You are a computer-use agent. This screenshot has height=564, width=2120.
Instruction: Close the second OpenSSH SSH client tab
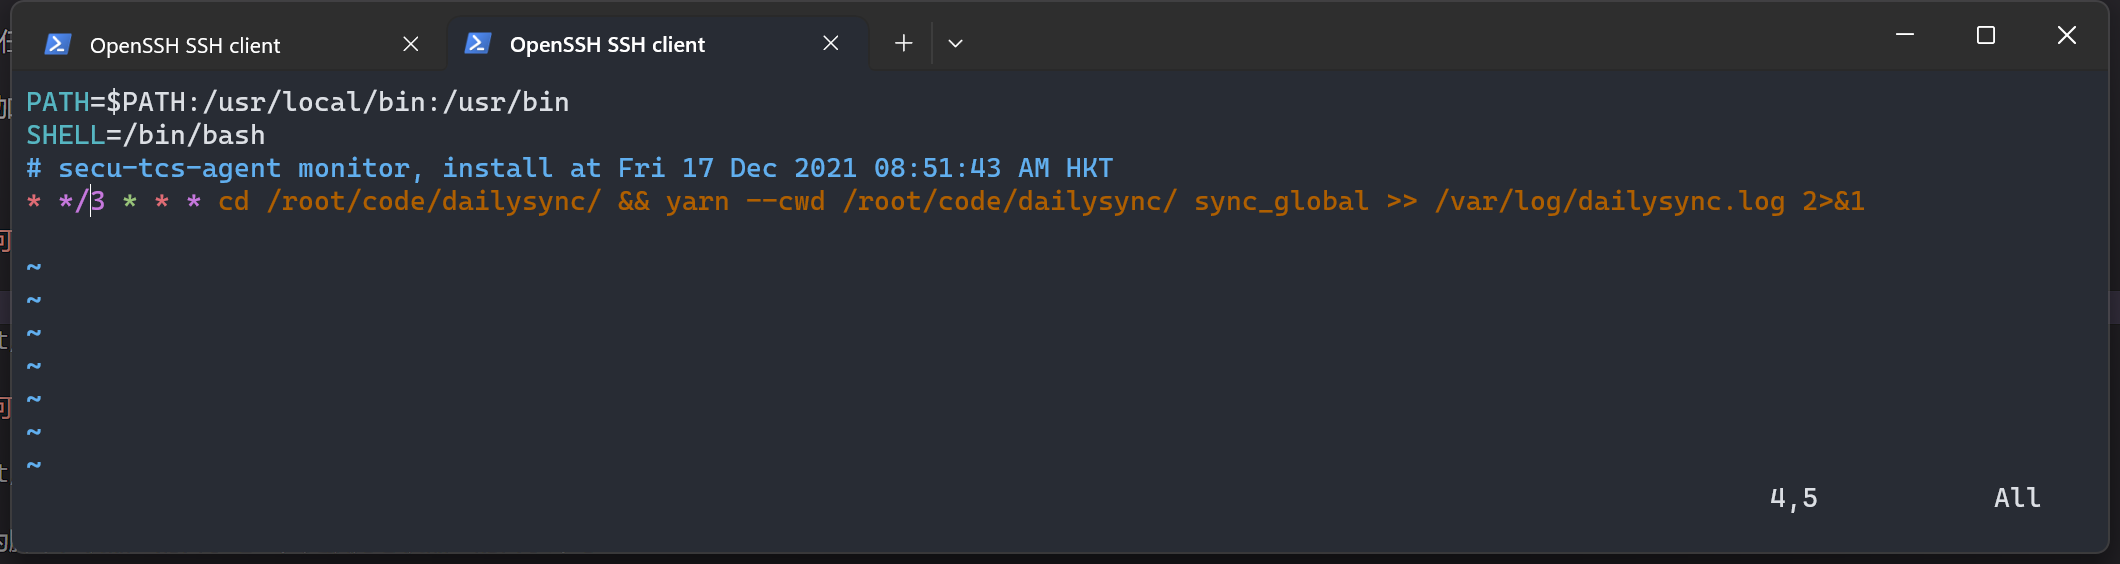pos(830,43)
